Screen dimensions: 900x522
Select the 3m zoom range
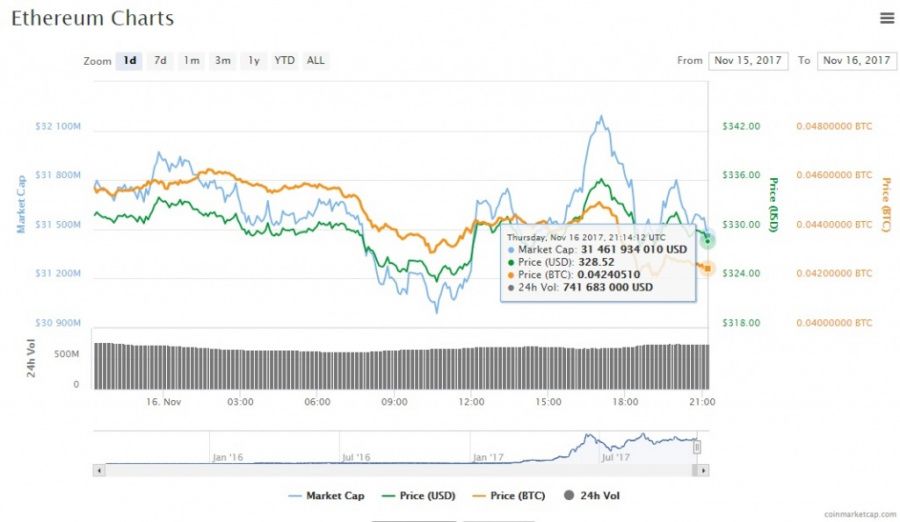click(x=223, y=60)
